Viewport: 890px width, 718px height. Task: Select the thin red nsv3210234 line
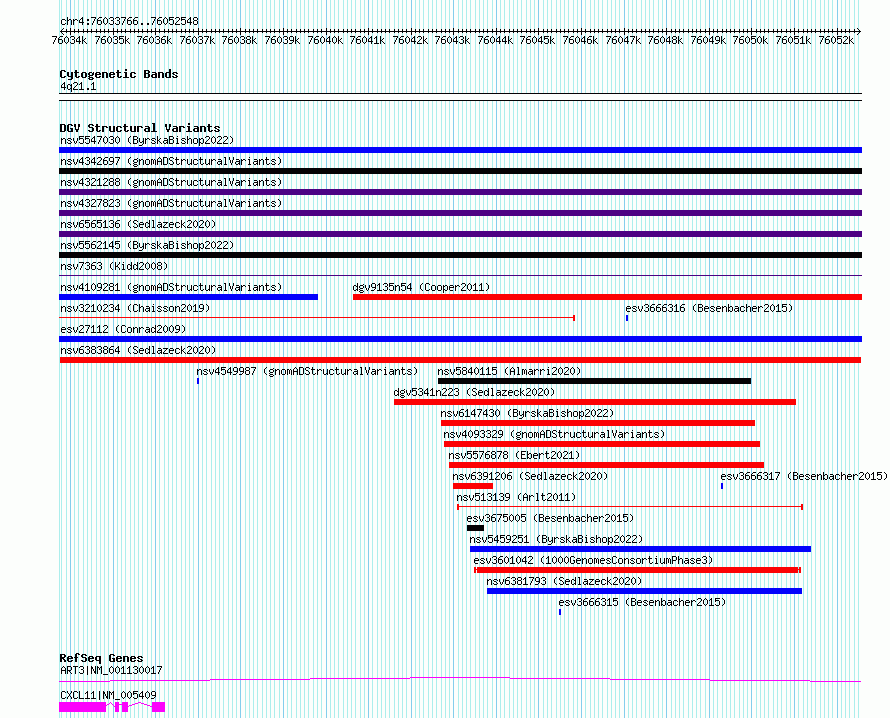[317, 318]
